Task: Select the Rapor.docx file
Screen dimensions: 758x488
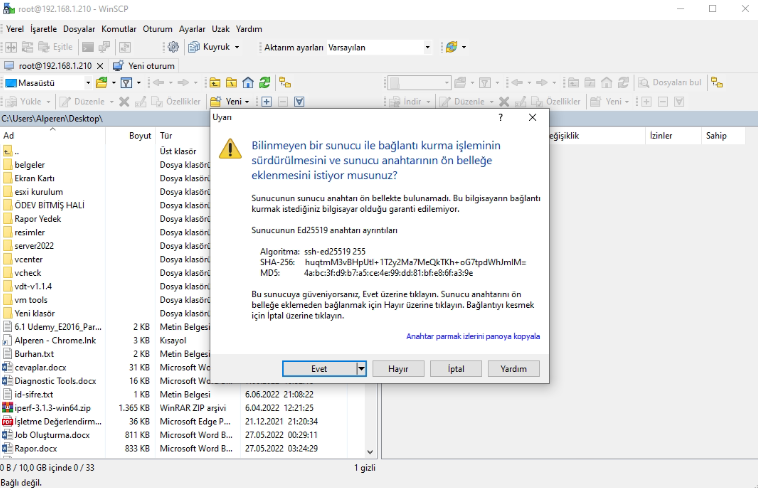Action: tap(36, 448)
